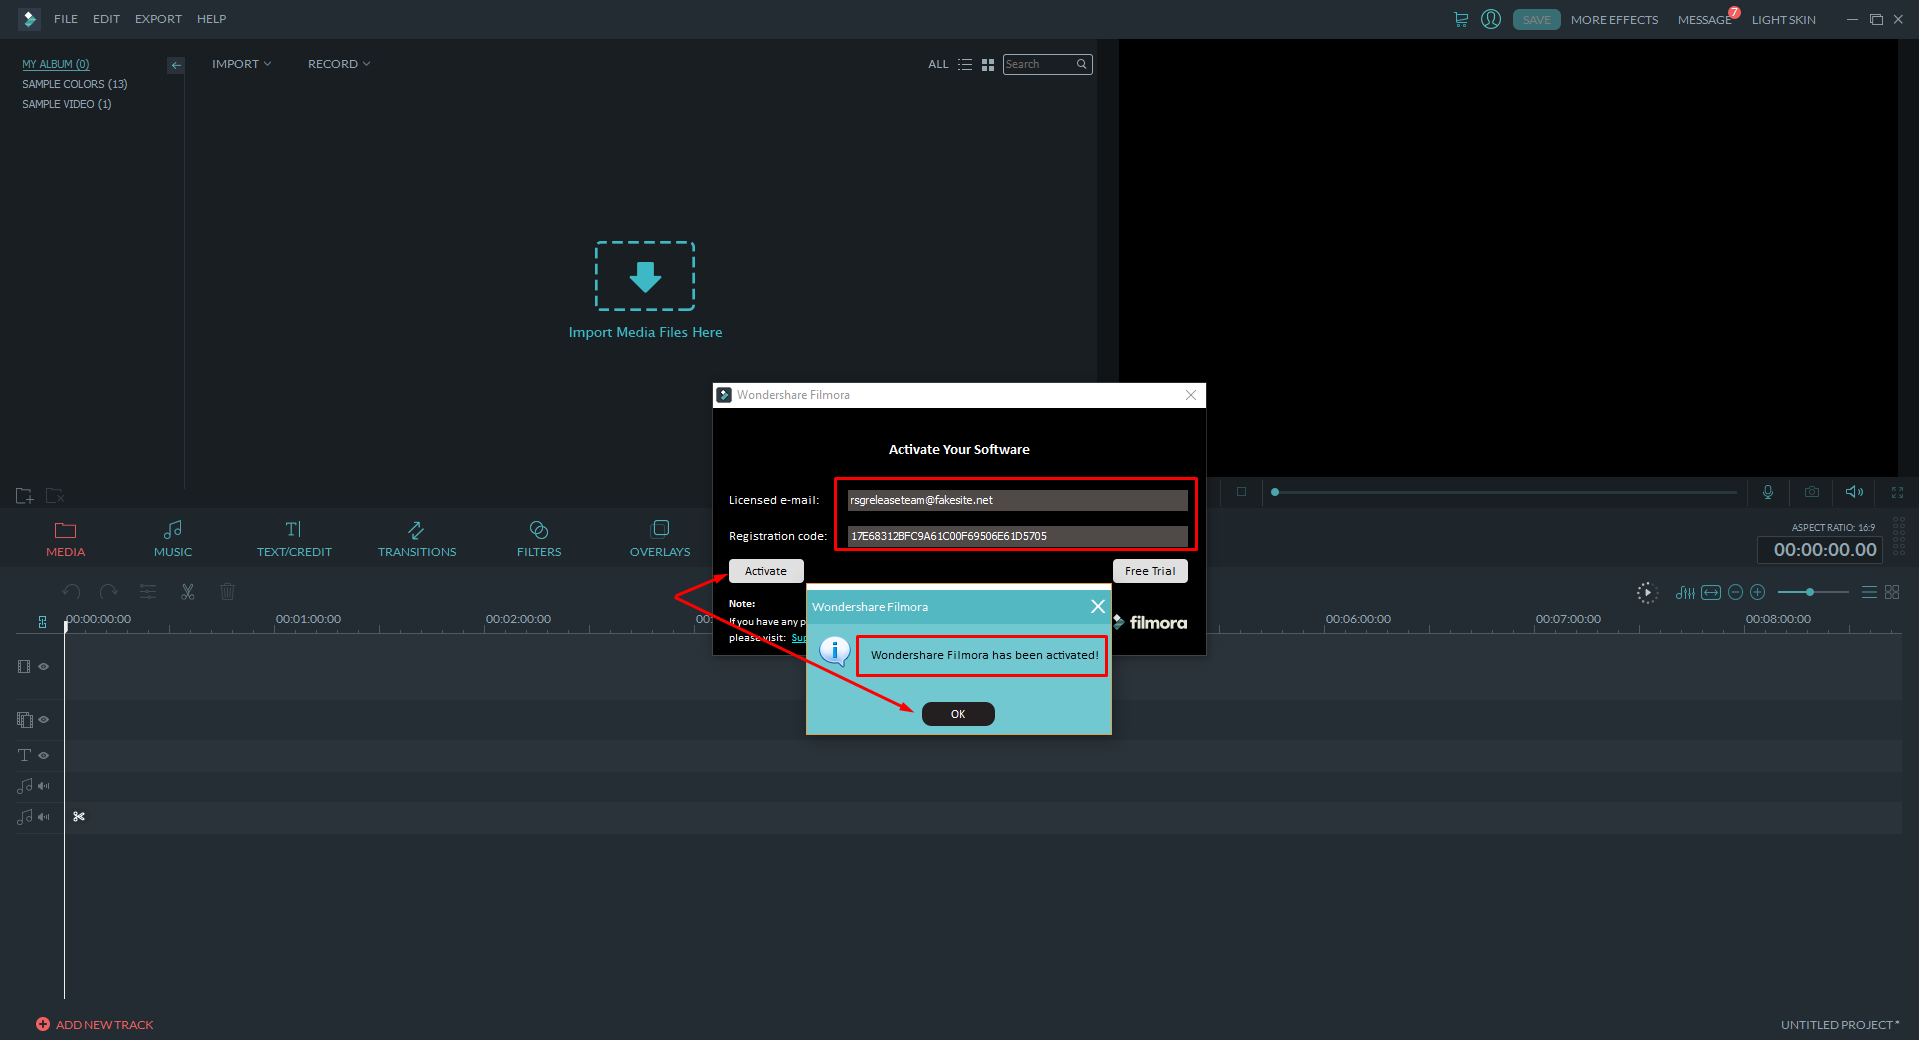
Task: Open the RECORD dropdown
Action: [x=338, y=64]
